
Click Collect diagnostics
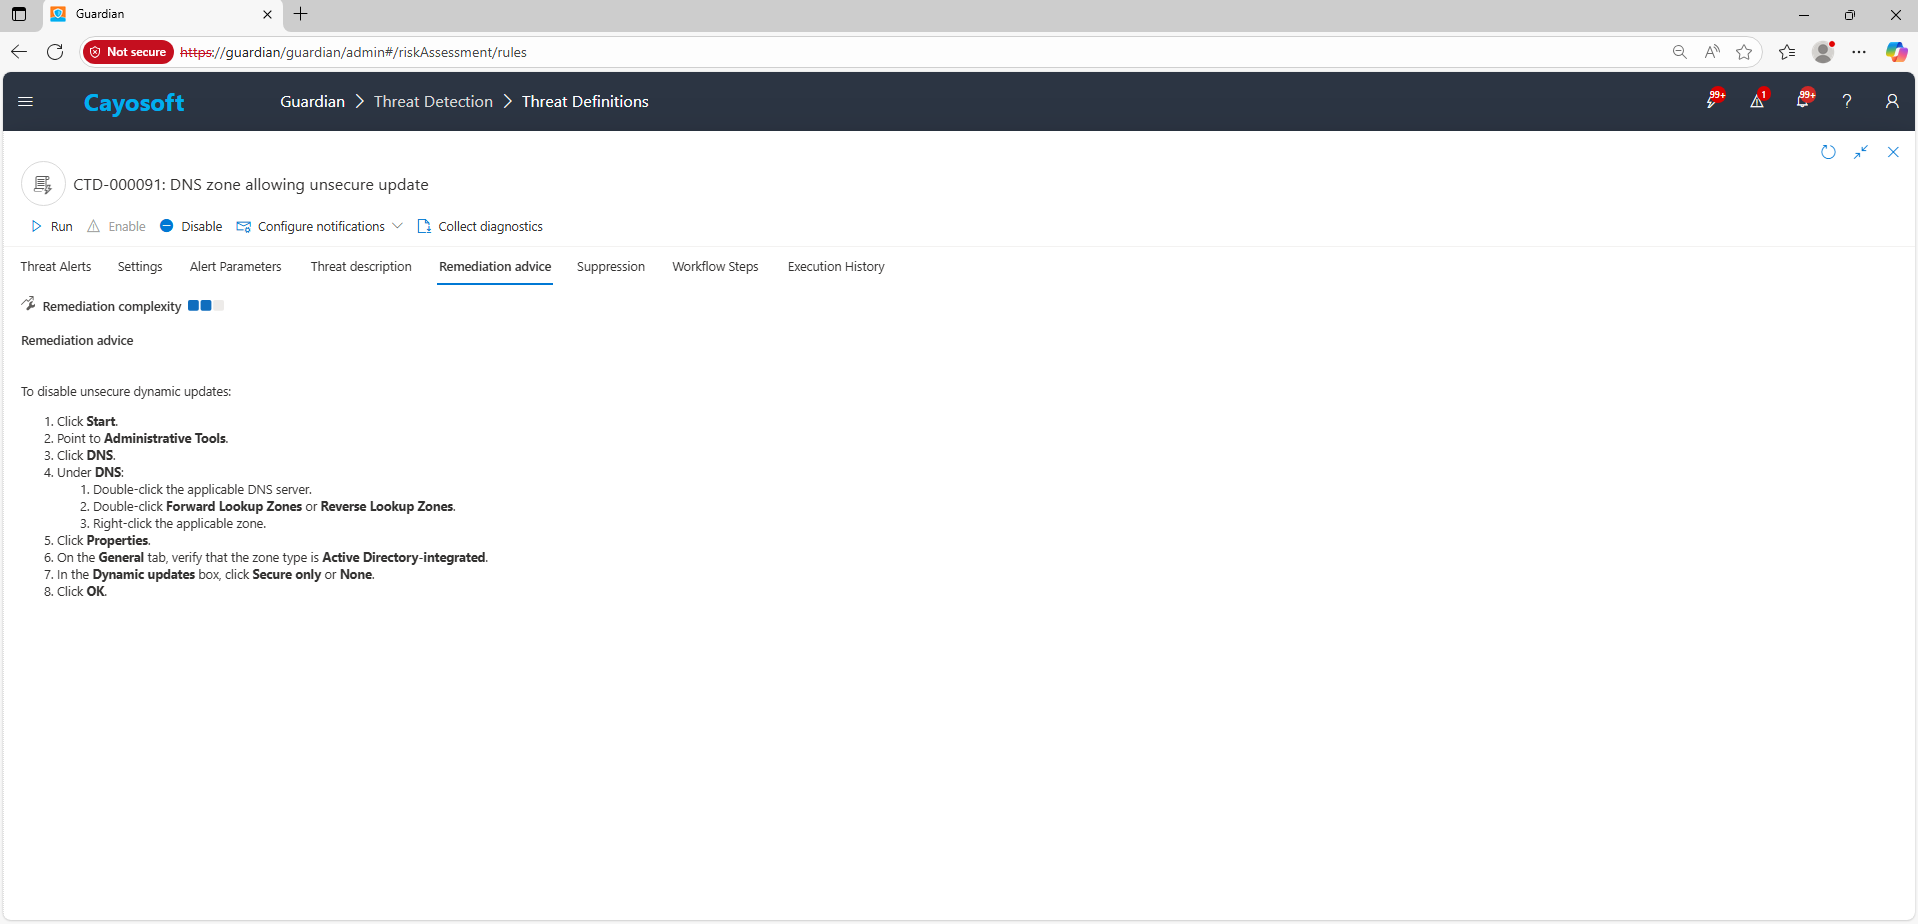(x=480, y=227)
